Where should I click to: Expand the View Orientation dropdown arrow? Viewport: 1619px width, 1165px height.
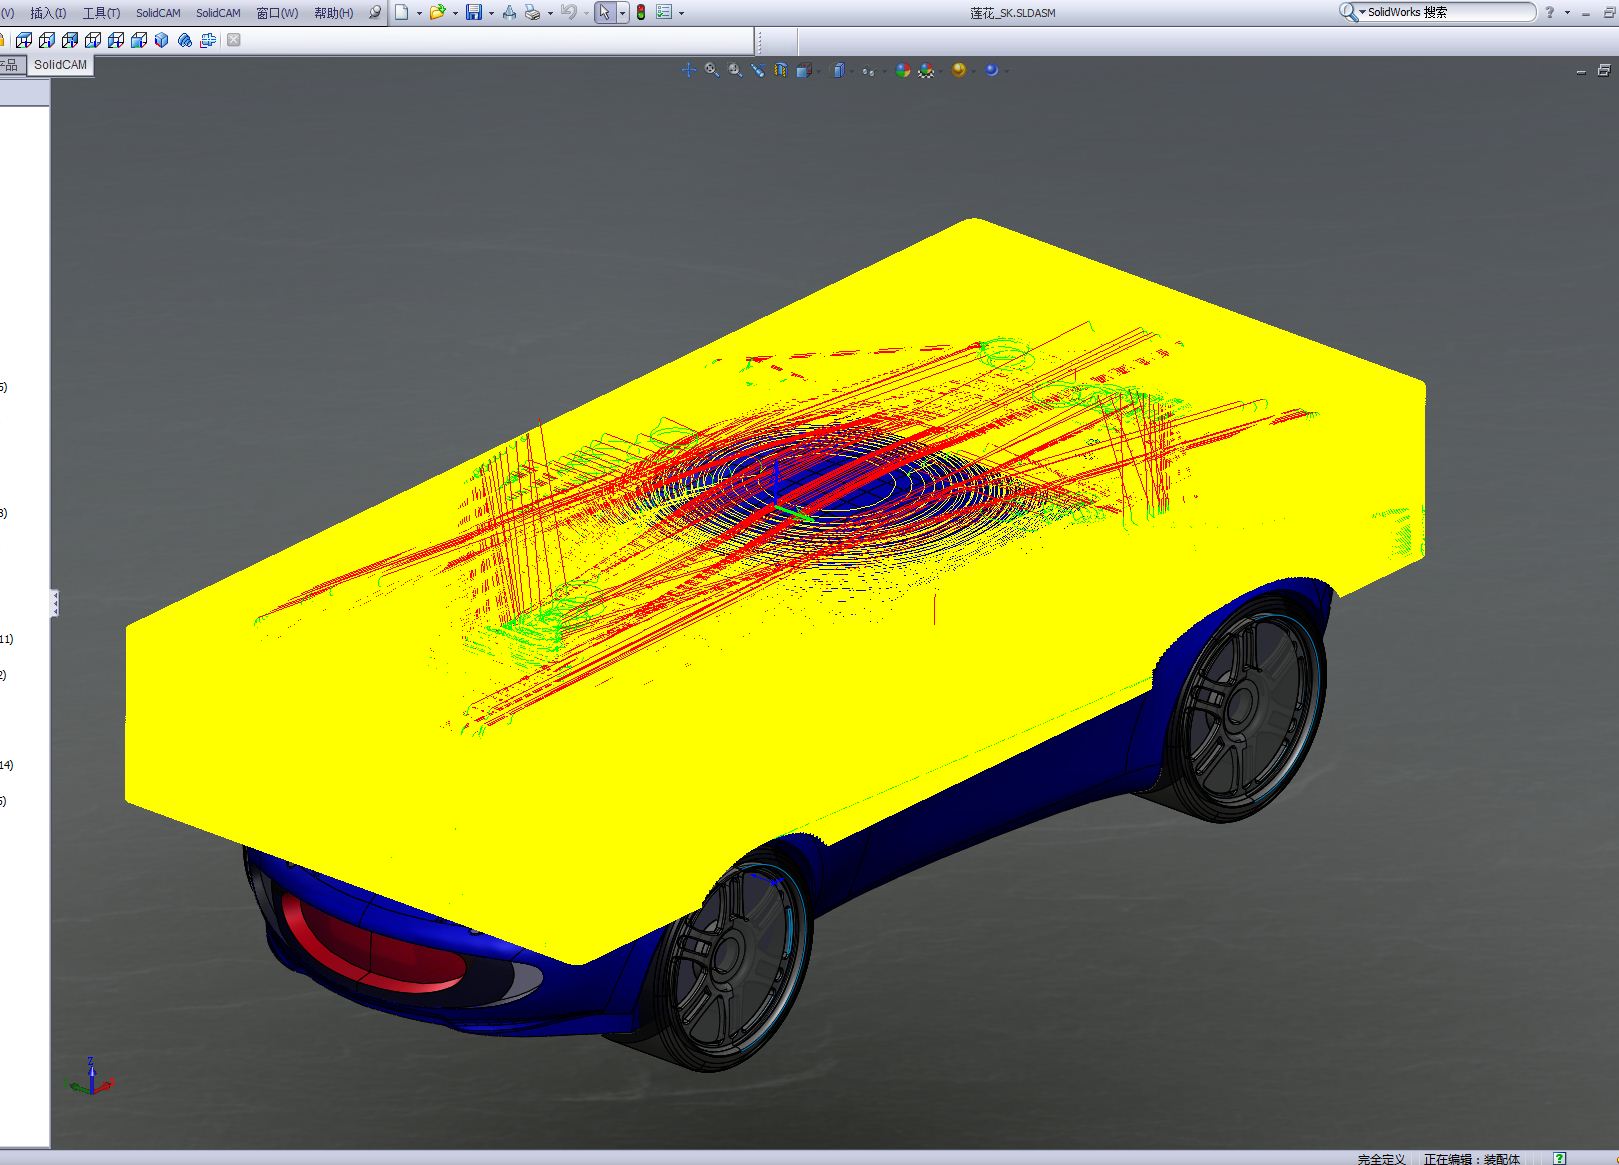(818, 71)
